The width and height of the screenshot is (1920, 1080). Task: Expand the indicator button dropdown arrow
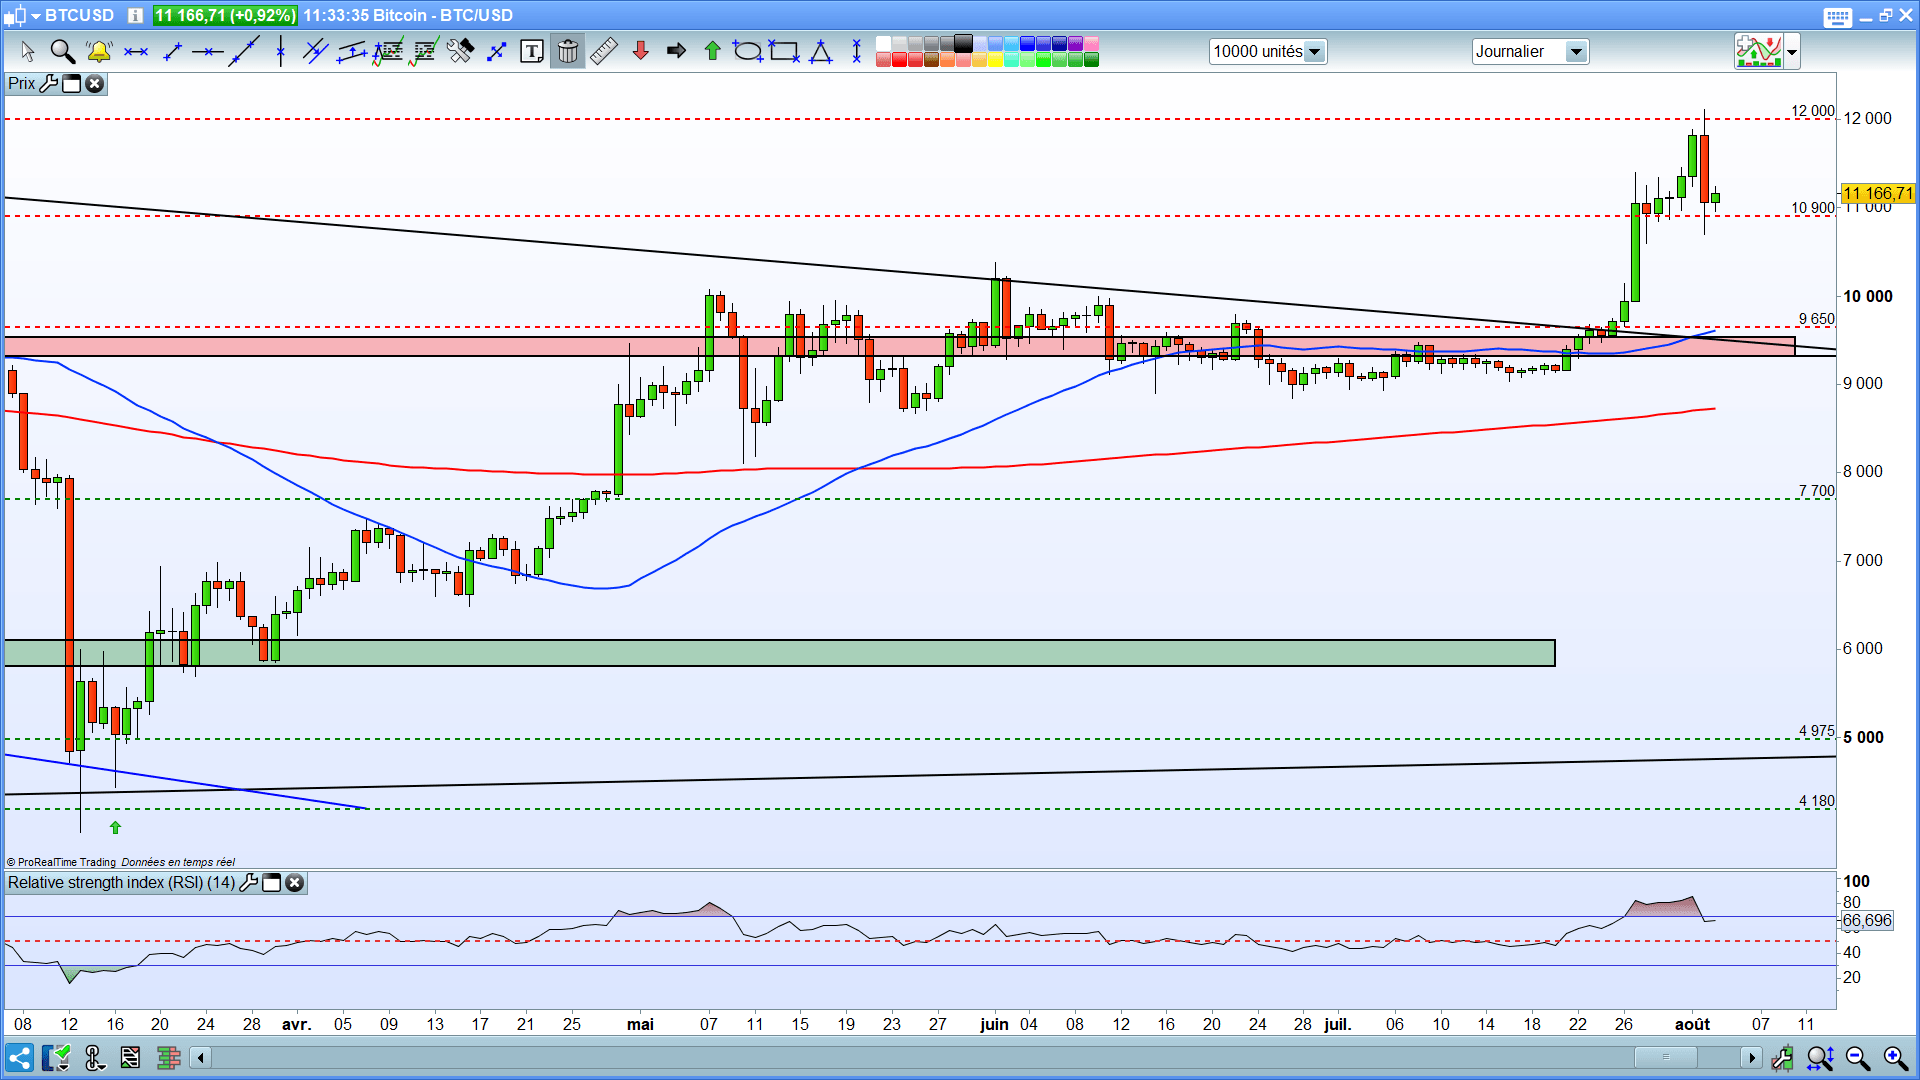coord(1792,51)
